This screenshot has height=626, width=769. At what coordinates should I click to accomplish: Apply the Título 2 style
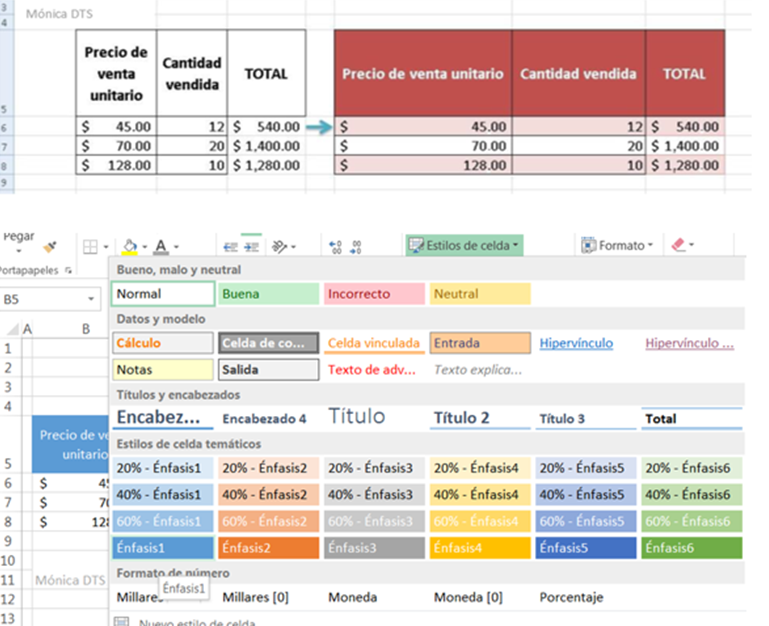480,418
